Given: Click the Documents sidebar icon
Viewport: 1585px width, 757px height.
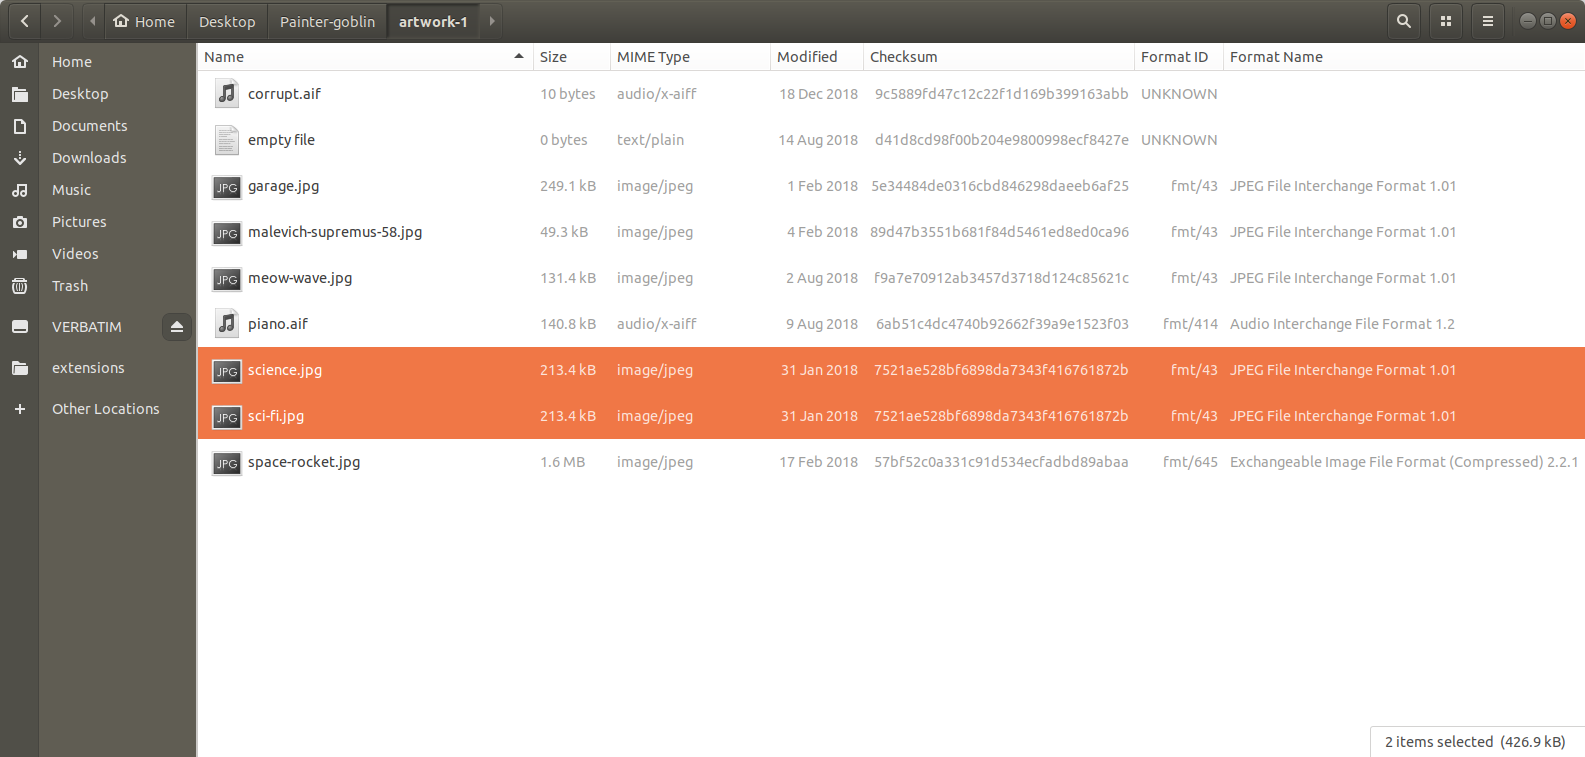Looking at the screenshot, I should point(20,126).
